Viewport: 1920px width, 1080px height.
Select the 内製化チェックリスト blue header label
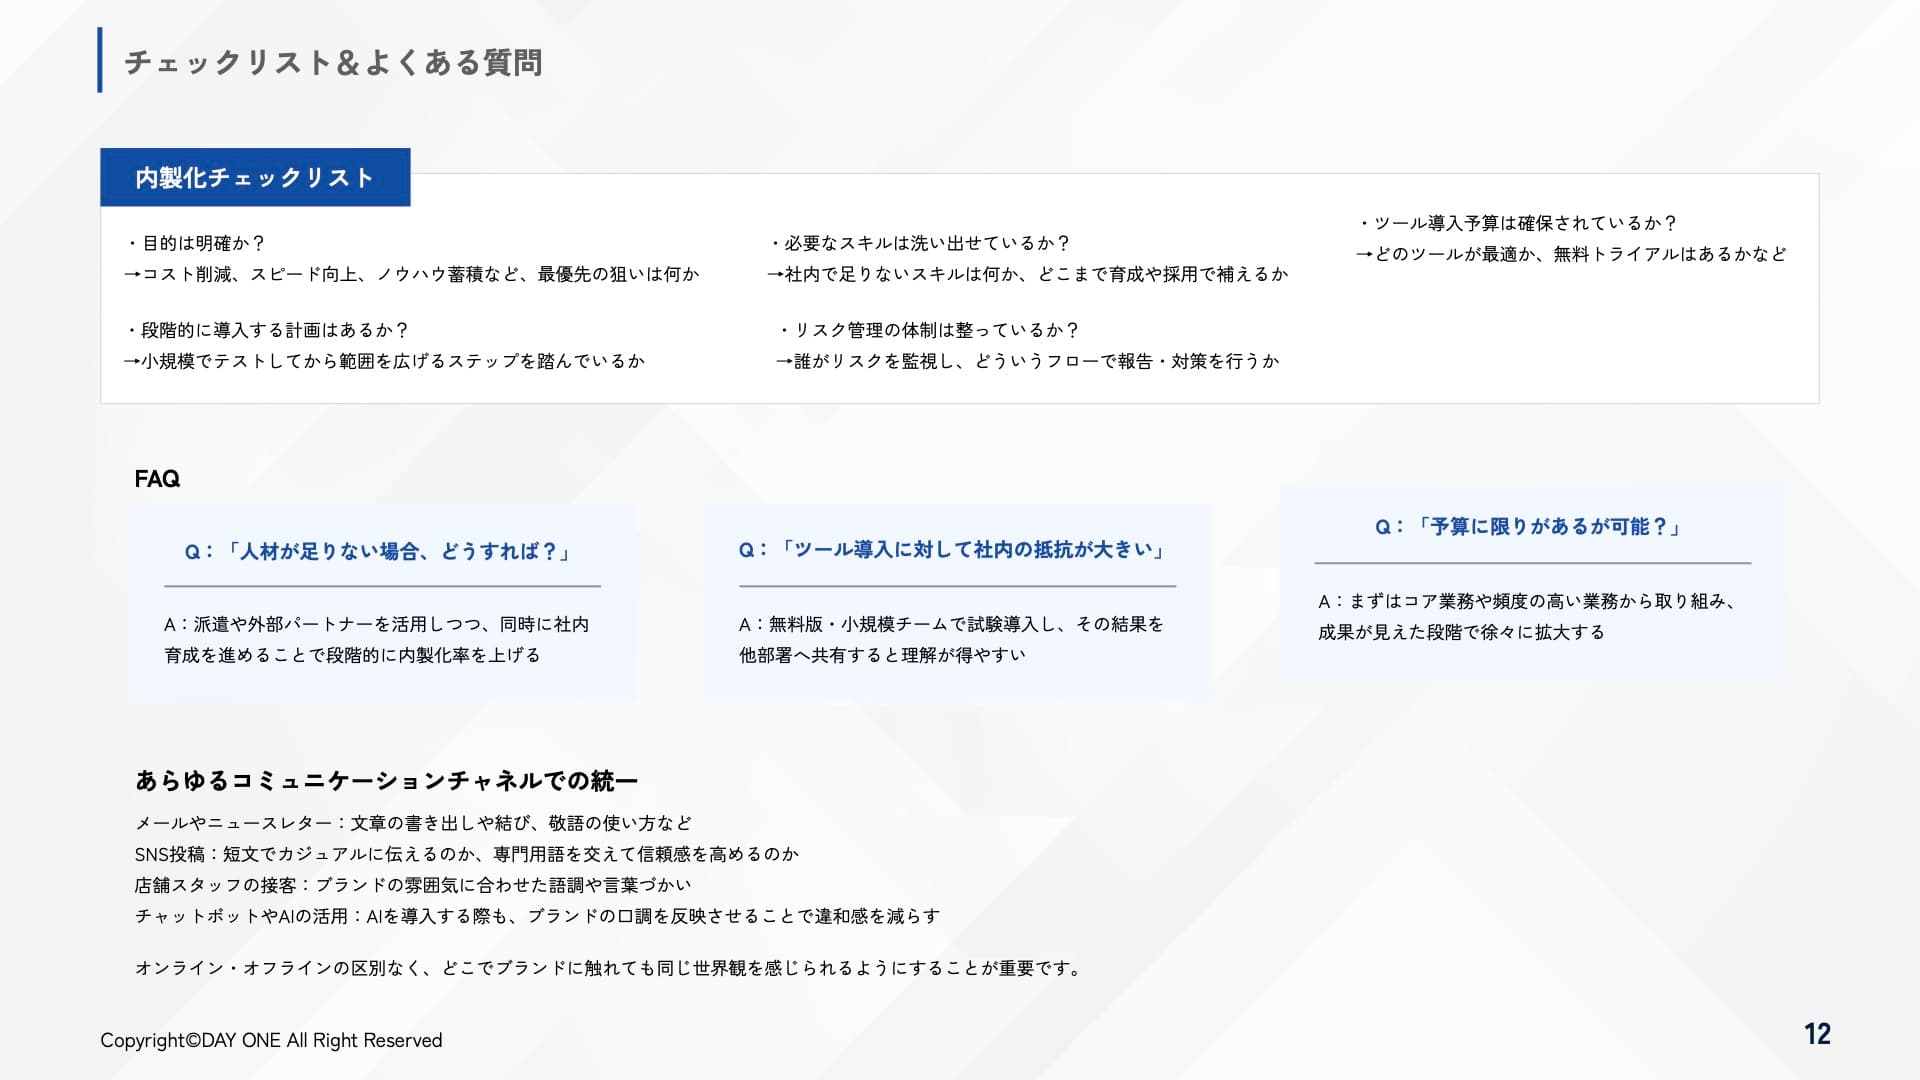(255, 178)
